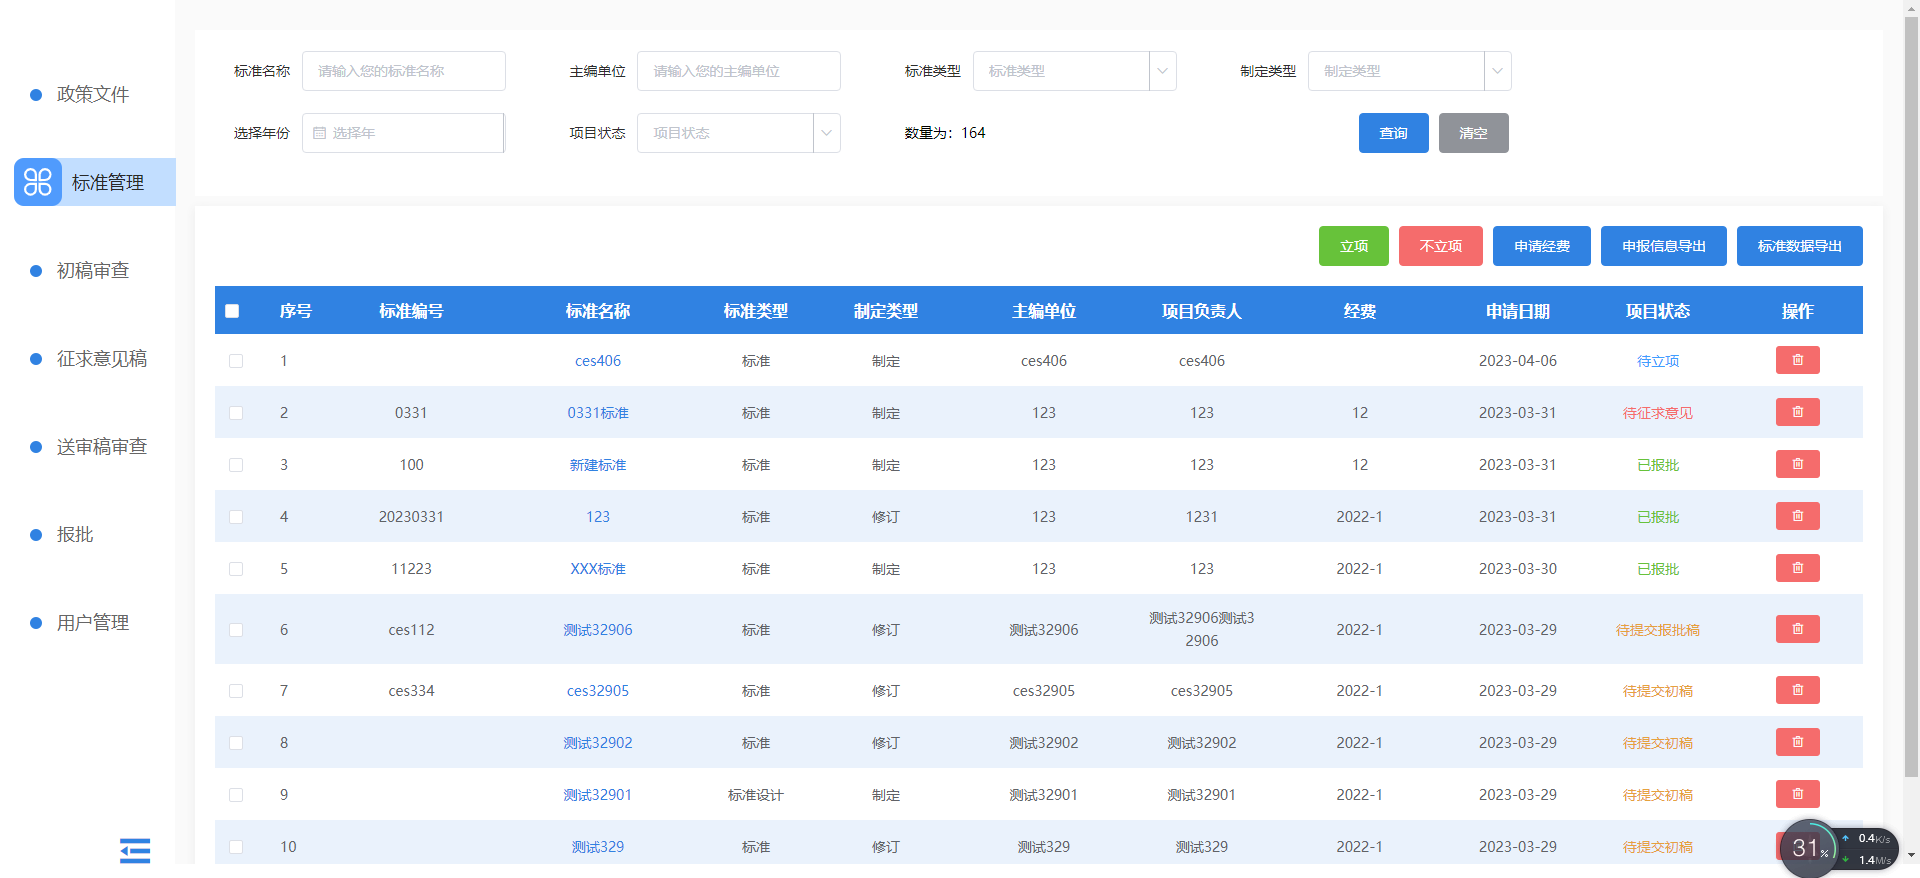Click trash icon for 测试32906 row
The height and width of the screenshot is (878, 1920).
point(1797,629)
